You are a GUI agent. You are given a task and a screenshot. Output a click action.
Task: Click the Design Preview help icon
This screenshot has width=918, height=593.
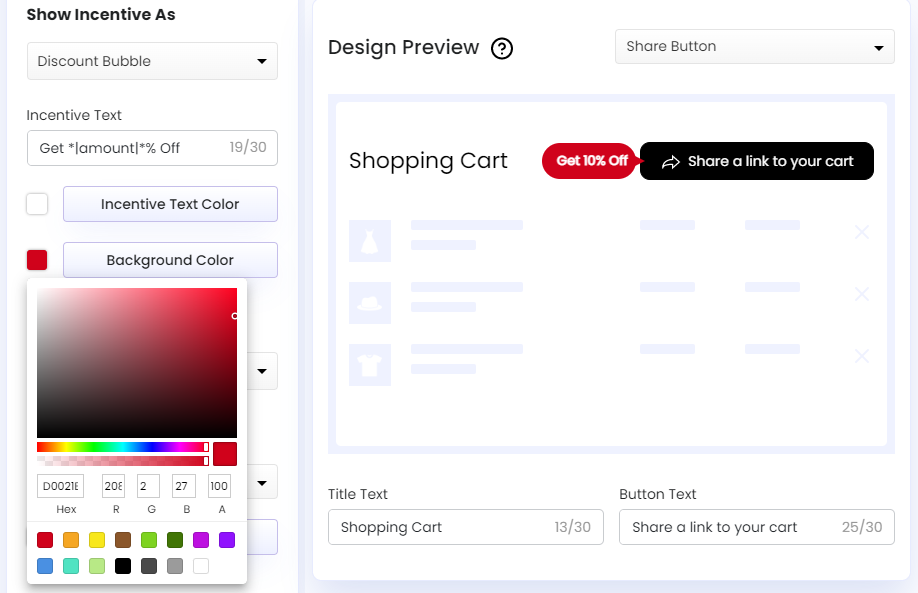[502, 48]
